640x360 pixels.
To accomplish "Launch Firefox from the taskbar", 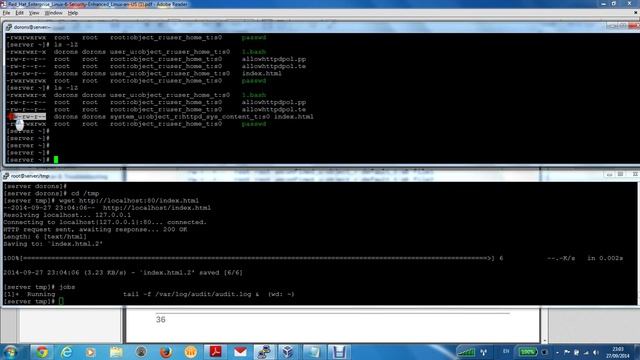I will click(x=166, y=352).
